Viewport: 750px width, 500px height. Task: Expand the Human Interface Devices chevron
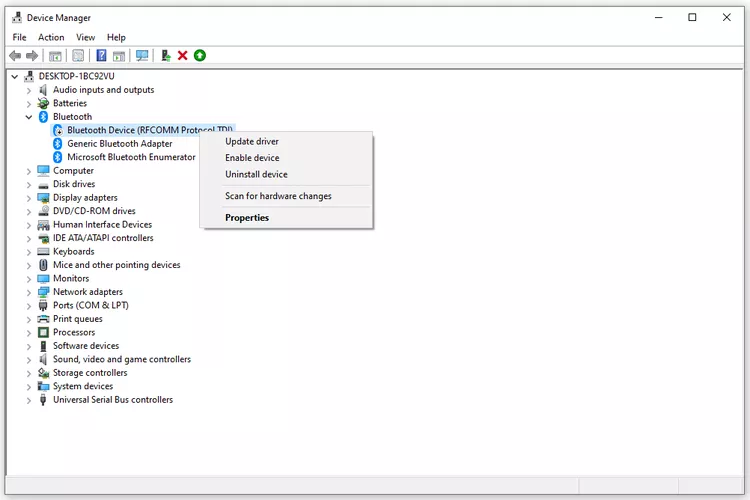(x=29, y=225)
